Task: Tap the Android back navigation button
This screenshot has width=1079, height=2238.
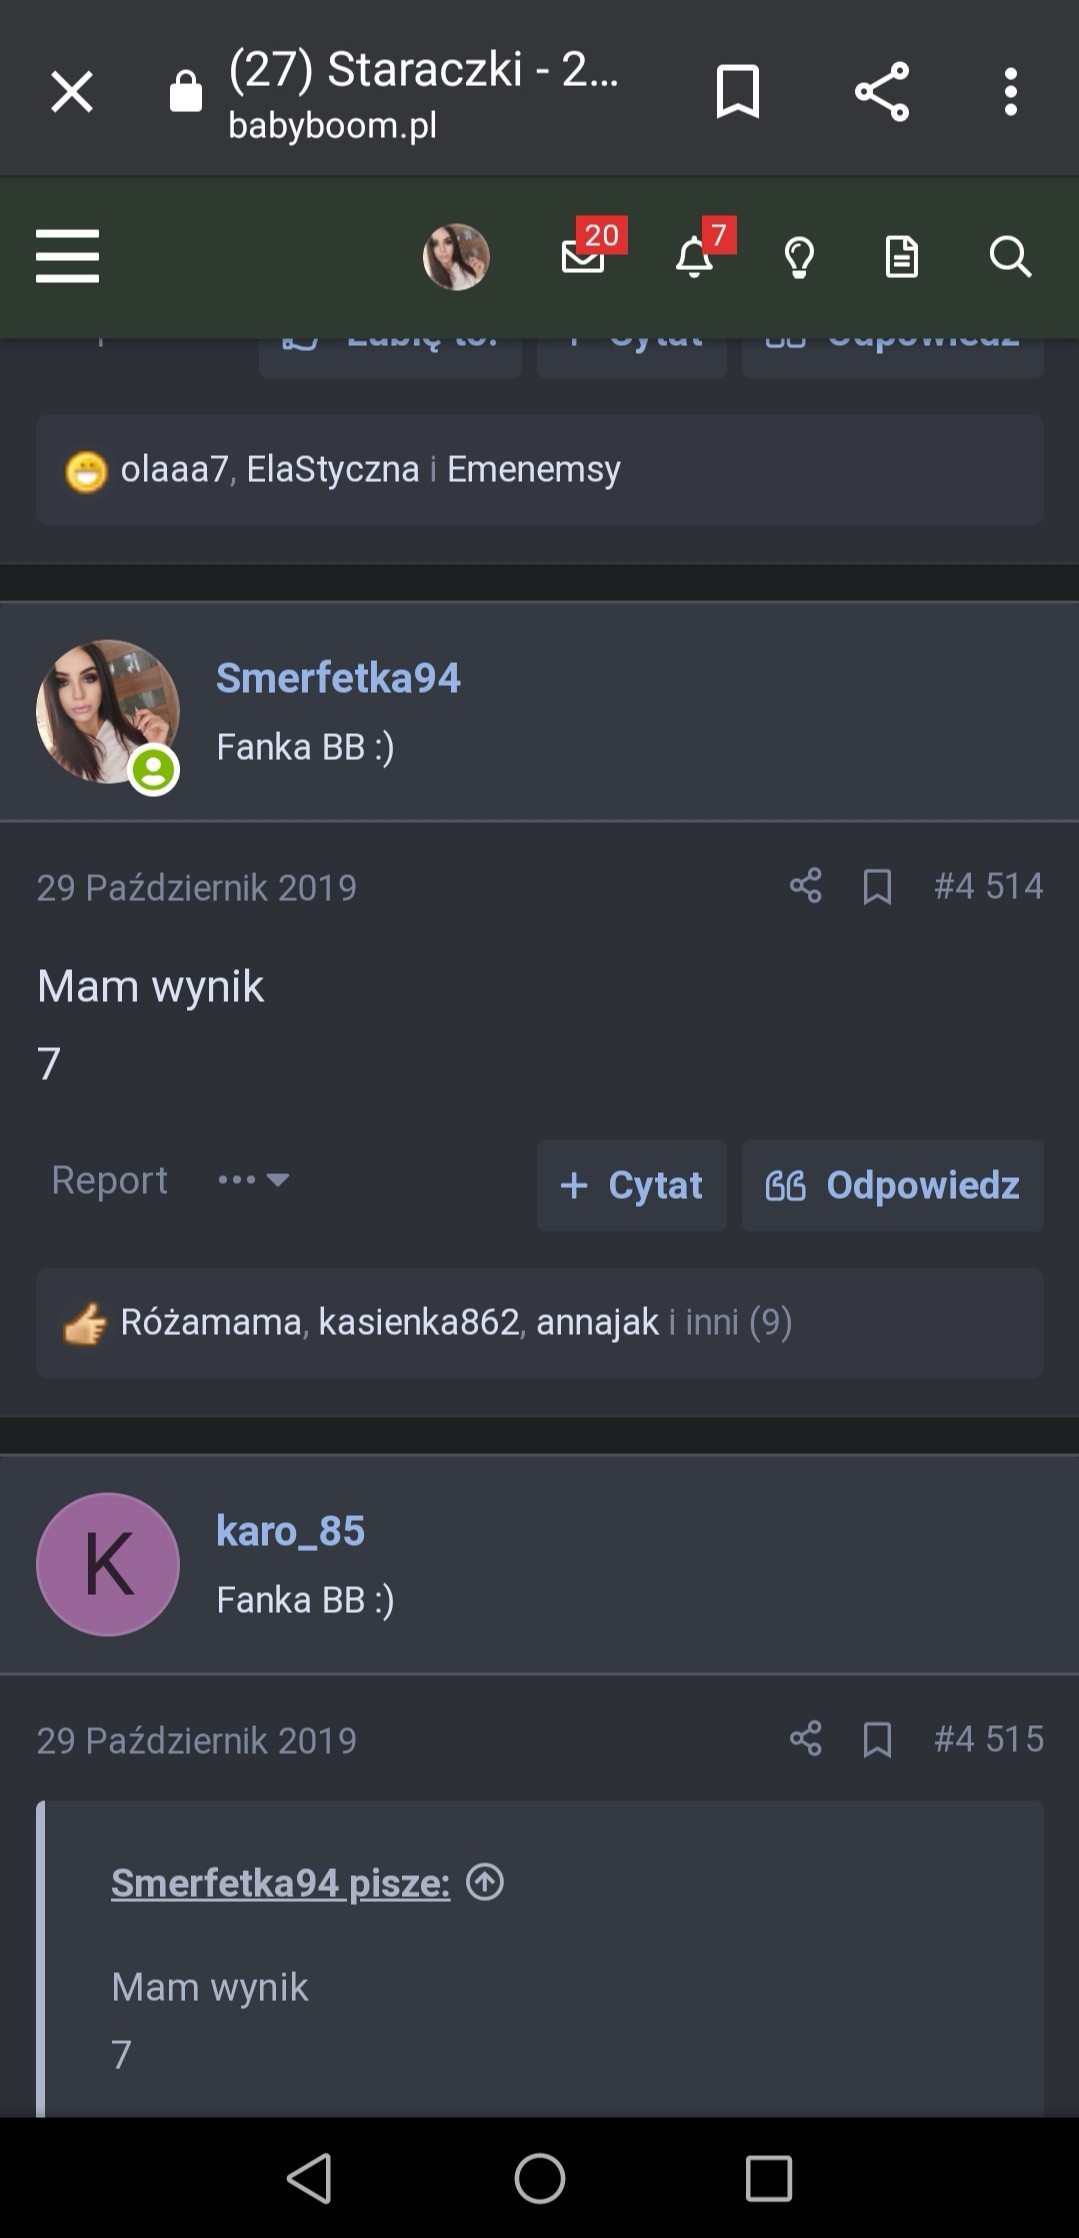Action: click(x=309, y=2178)
